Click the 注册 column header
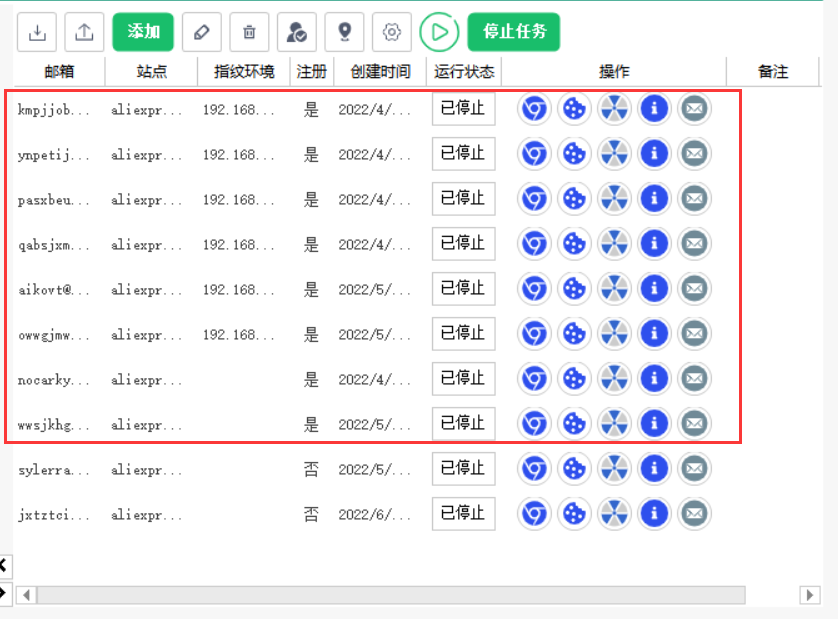 (312, 72)
